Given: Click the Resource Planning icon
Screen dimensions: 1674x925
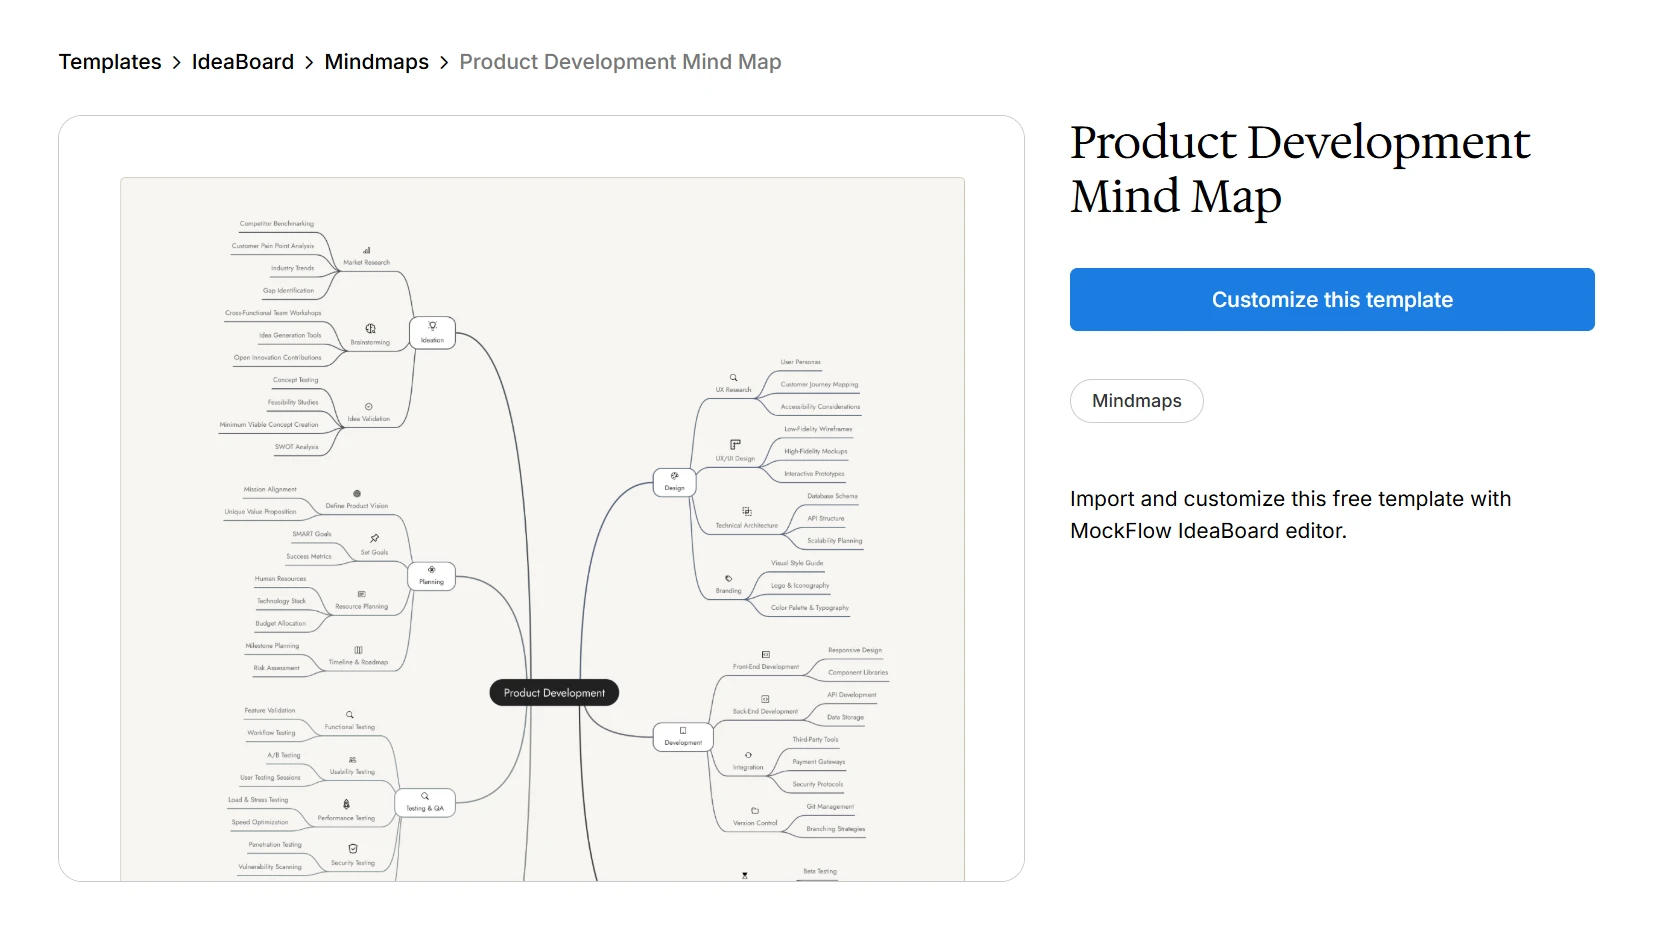Looking at the screenshot, I should (362, 594).
